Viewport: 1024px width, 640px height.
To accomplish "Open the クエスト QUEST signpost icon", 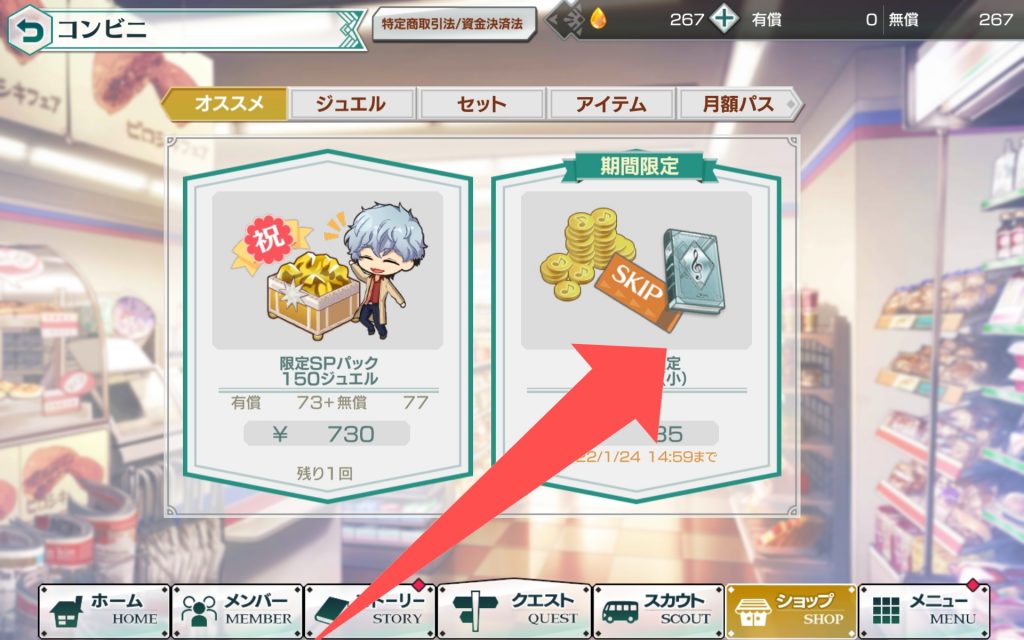I will (475, 612).
